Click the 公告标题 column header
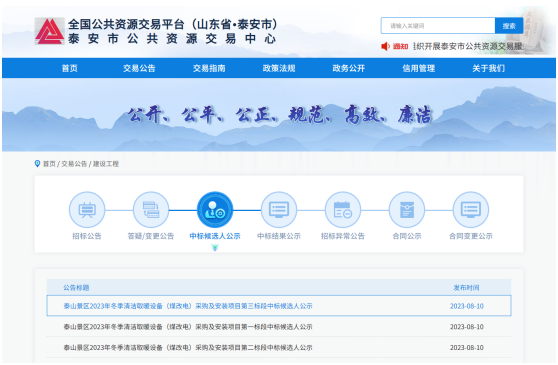 coord(76,287)
